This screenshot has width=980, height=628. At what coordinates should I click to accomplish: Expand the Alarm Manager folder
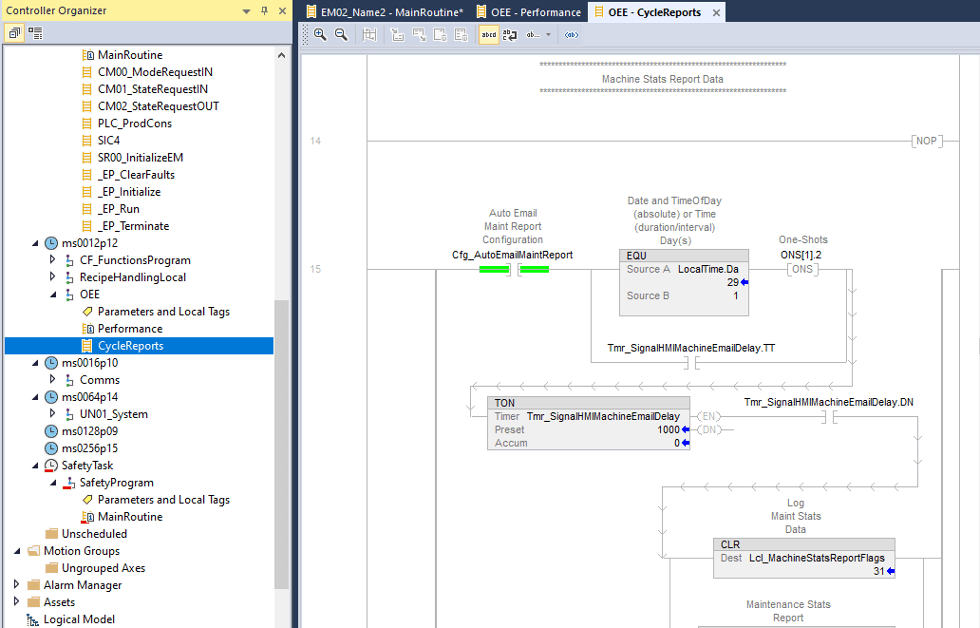17,585
